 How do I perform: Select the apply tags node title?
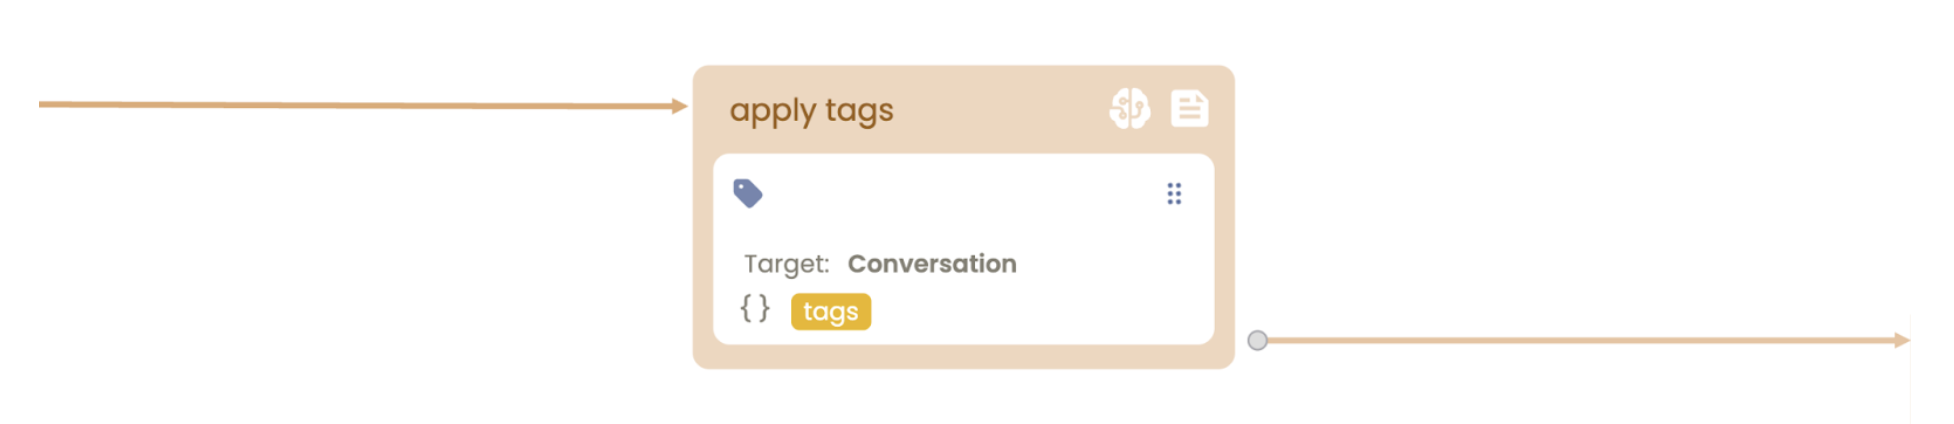811,110
